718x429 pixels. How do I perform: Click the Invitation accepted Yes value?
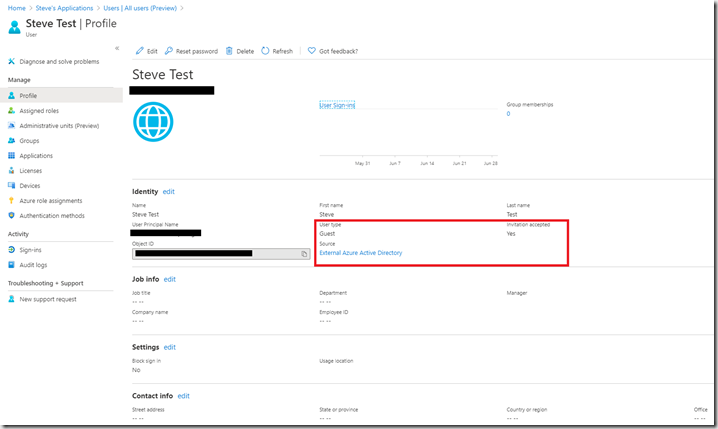[x=511, y=234]
